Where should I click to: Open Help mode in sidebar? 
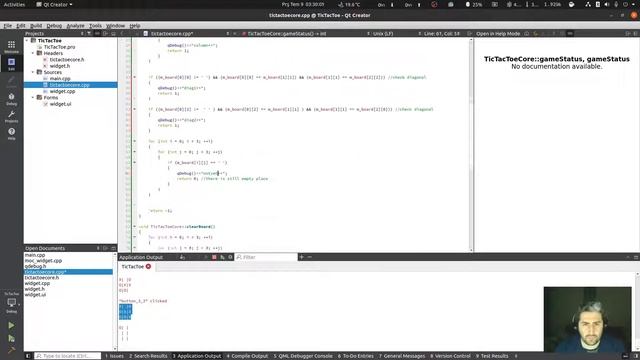[x=11, y=134]
